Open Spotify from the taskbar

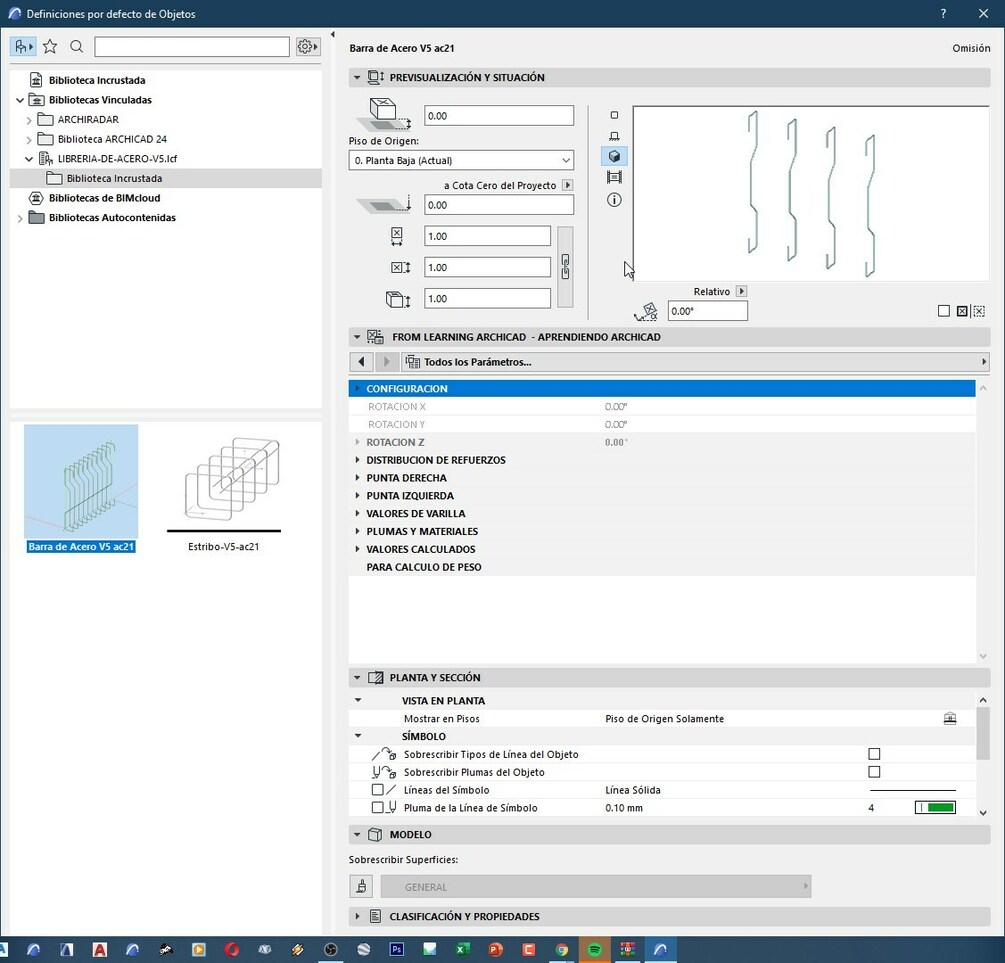pyautogui.click(x=595, y=950)
